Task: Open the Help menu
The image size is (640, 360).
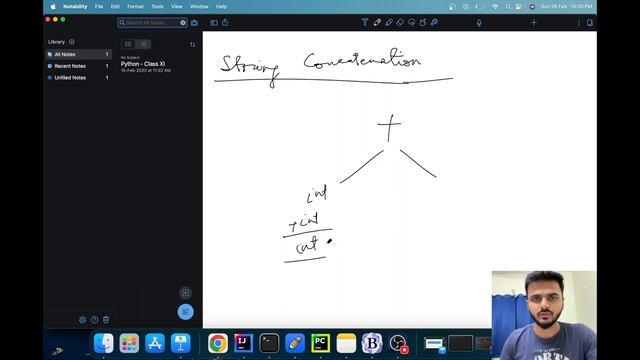Action: click(x=221, y=7)
